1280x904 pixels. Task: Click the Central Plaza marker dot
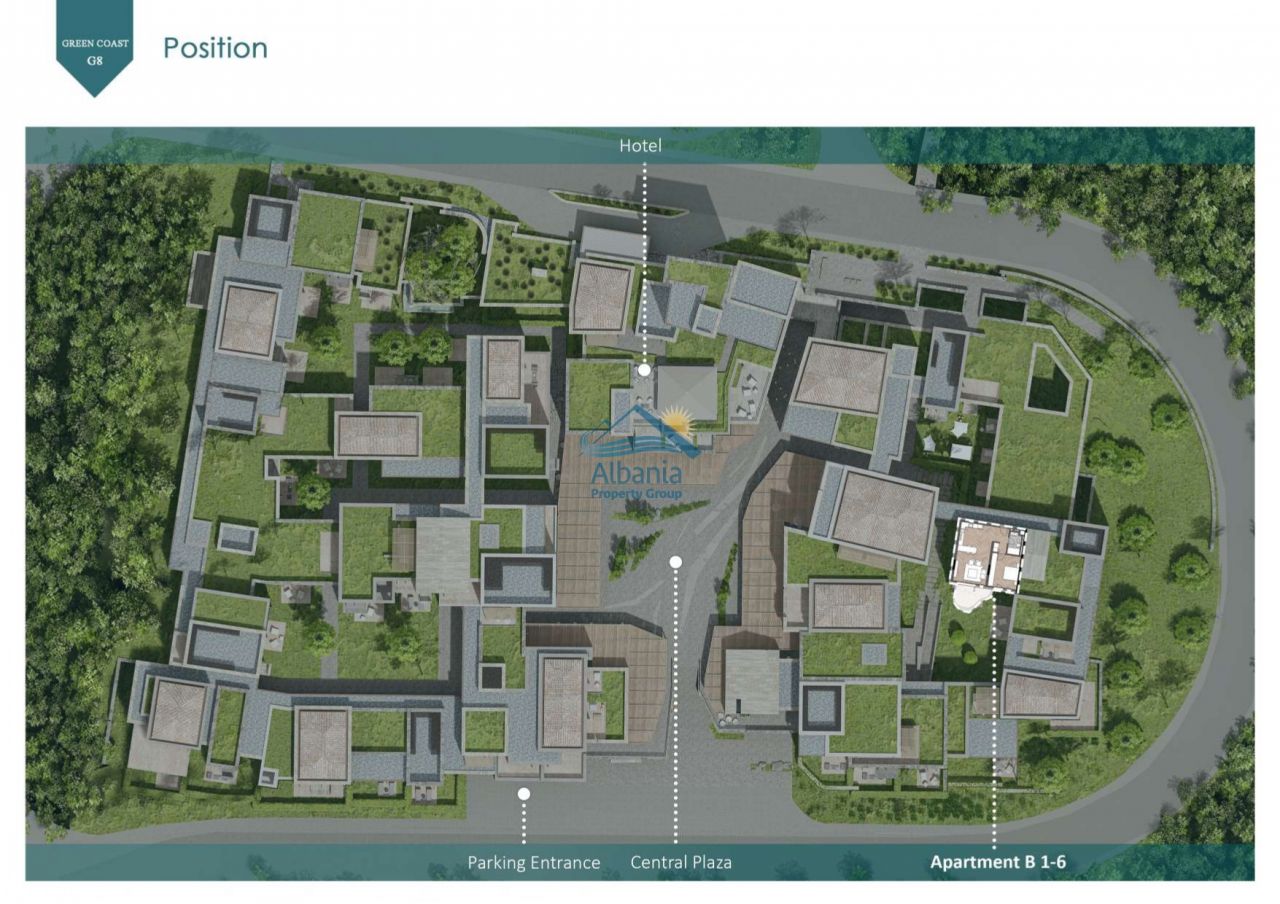pos(676,562)
